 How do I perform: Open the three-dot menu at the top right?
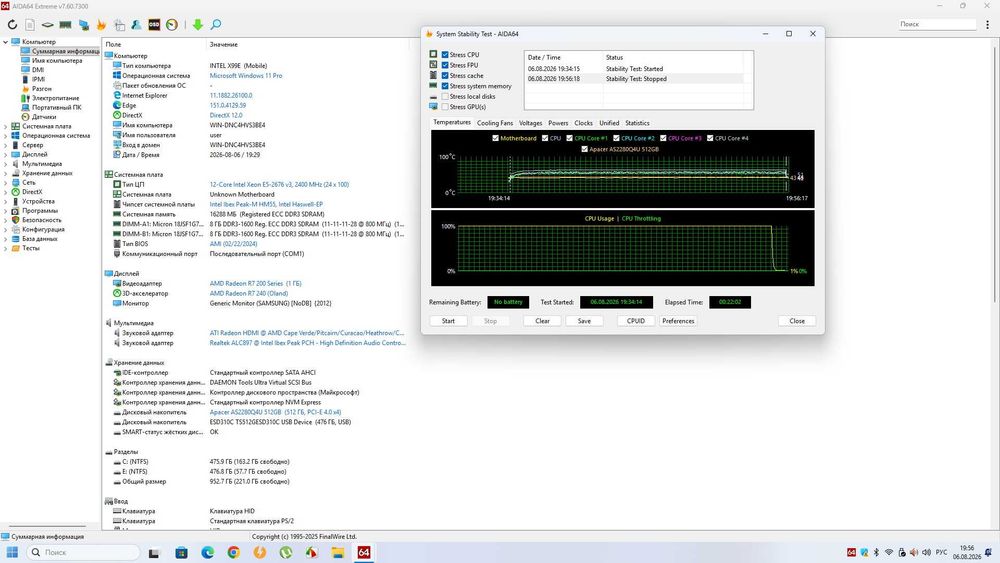[988, 24]
